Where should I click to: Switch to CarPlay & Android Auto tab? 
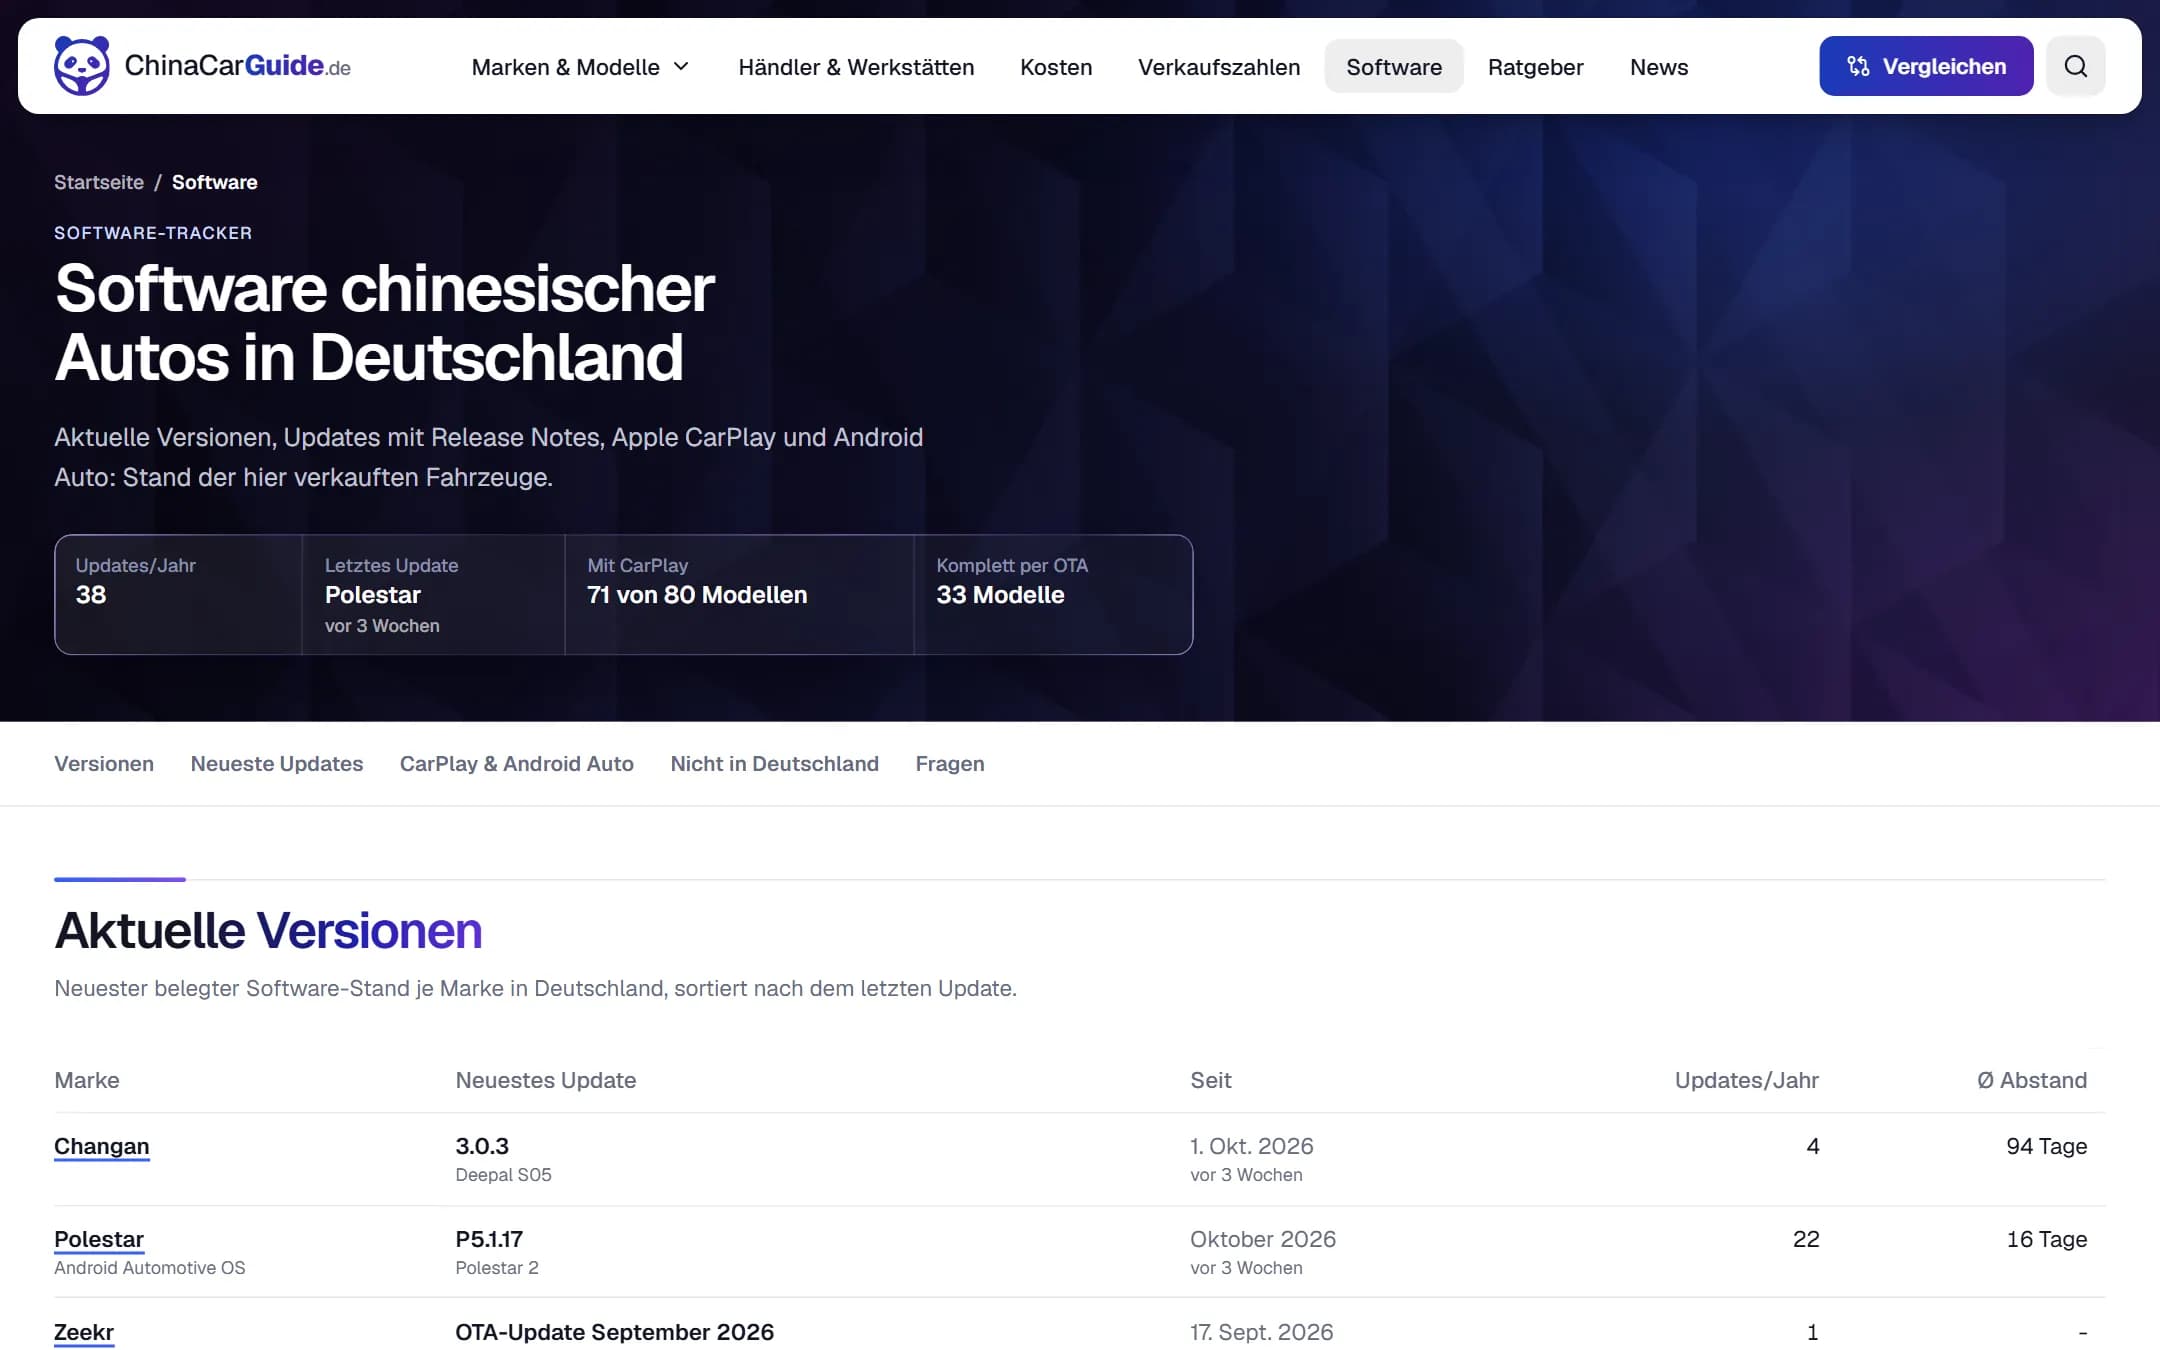[x=517, y=764]
